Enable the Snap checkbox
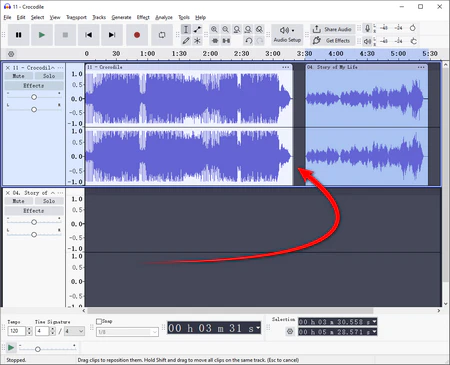Image resolution: width=450 pixels, height=365 pixels. [99, 321]
